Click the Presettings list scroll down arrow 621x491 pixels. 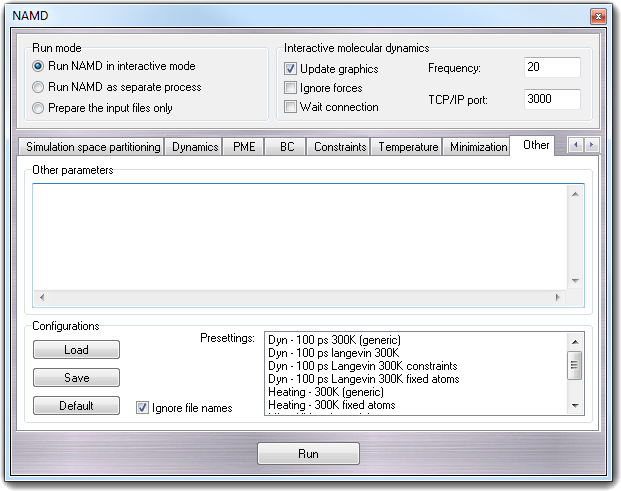point(575,405)
